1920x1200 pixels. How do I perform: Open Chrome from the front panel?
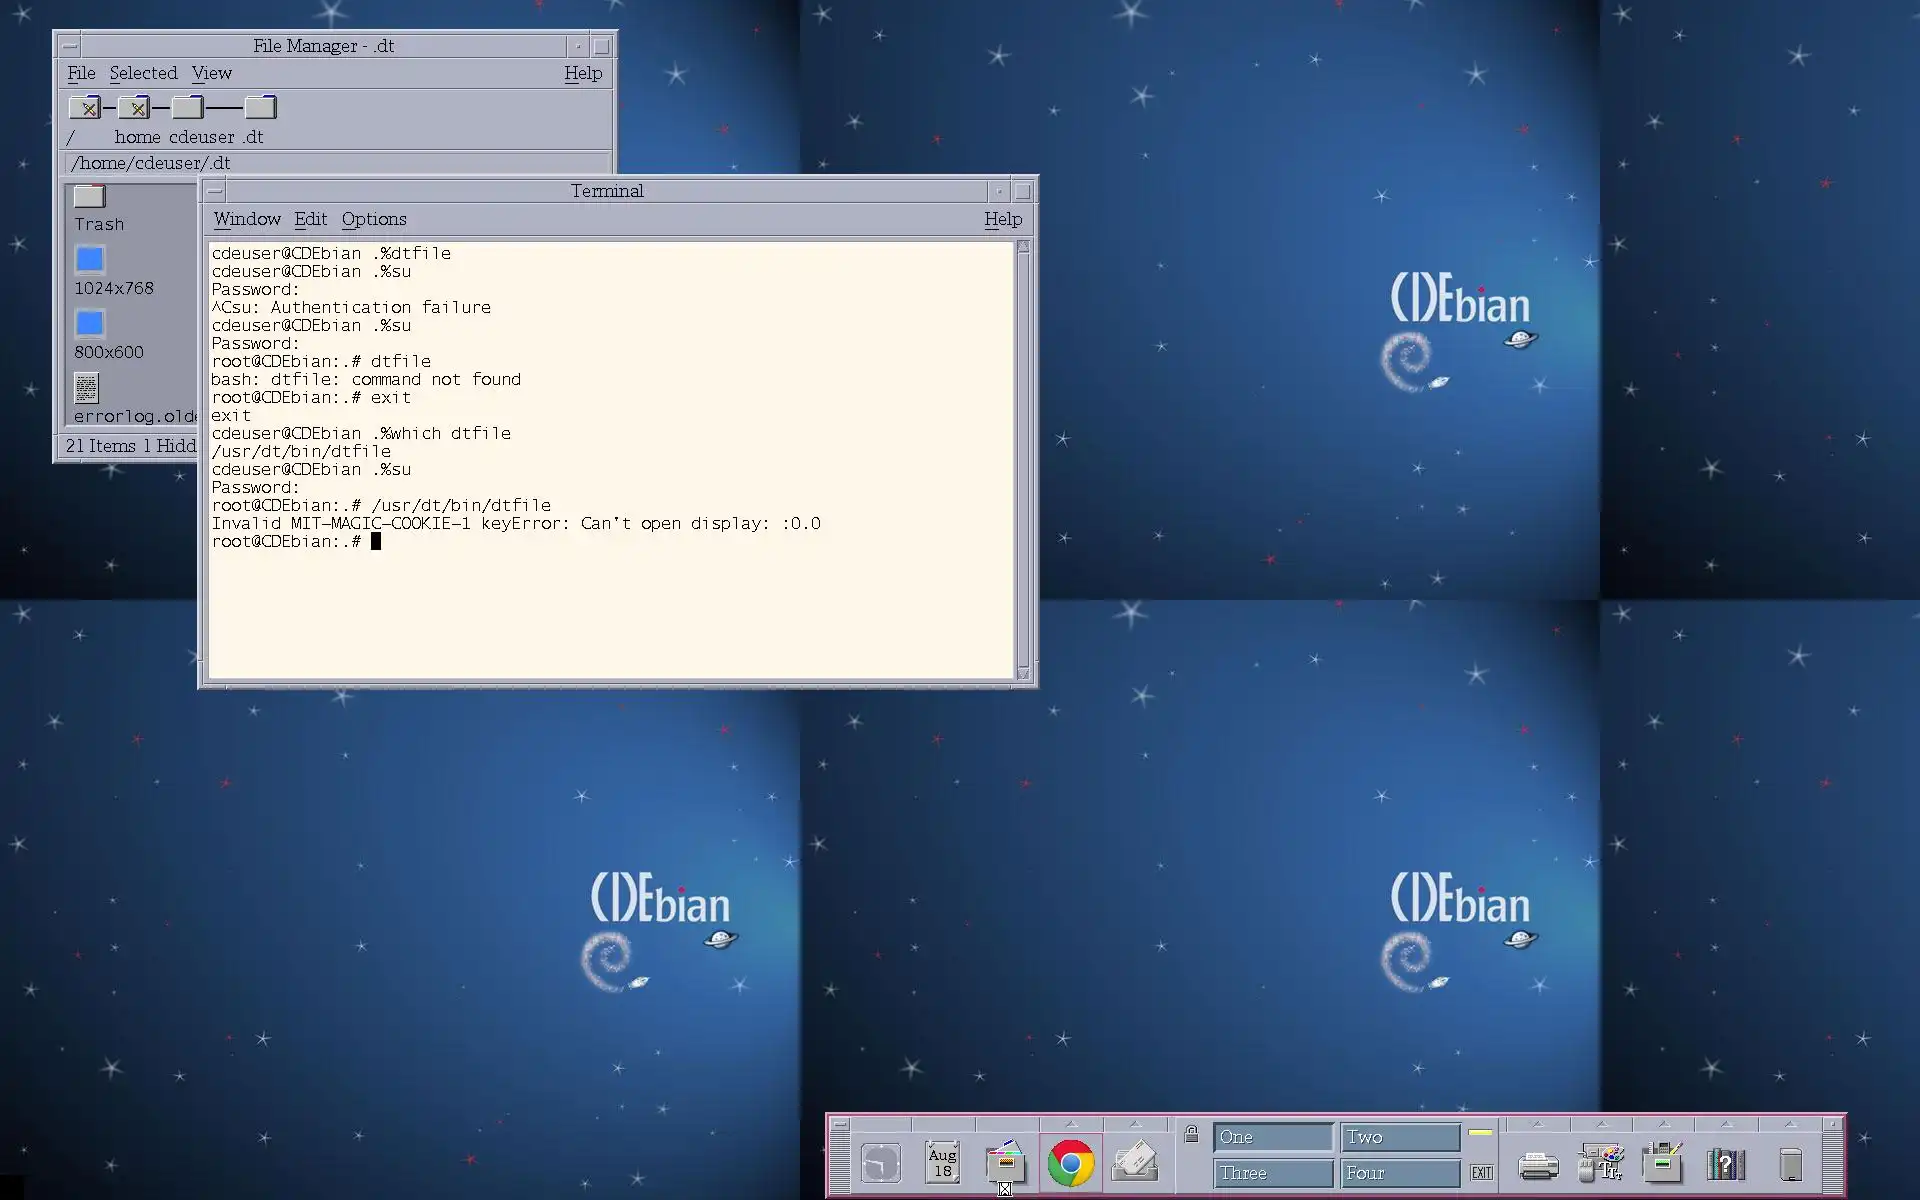(1070, 1163)
